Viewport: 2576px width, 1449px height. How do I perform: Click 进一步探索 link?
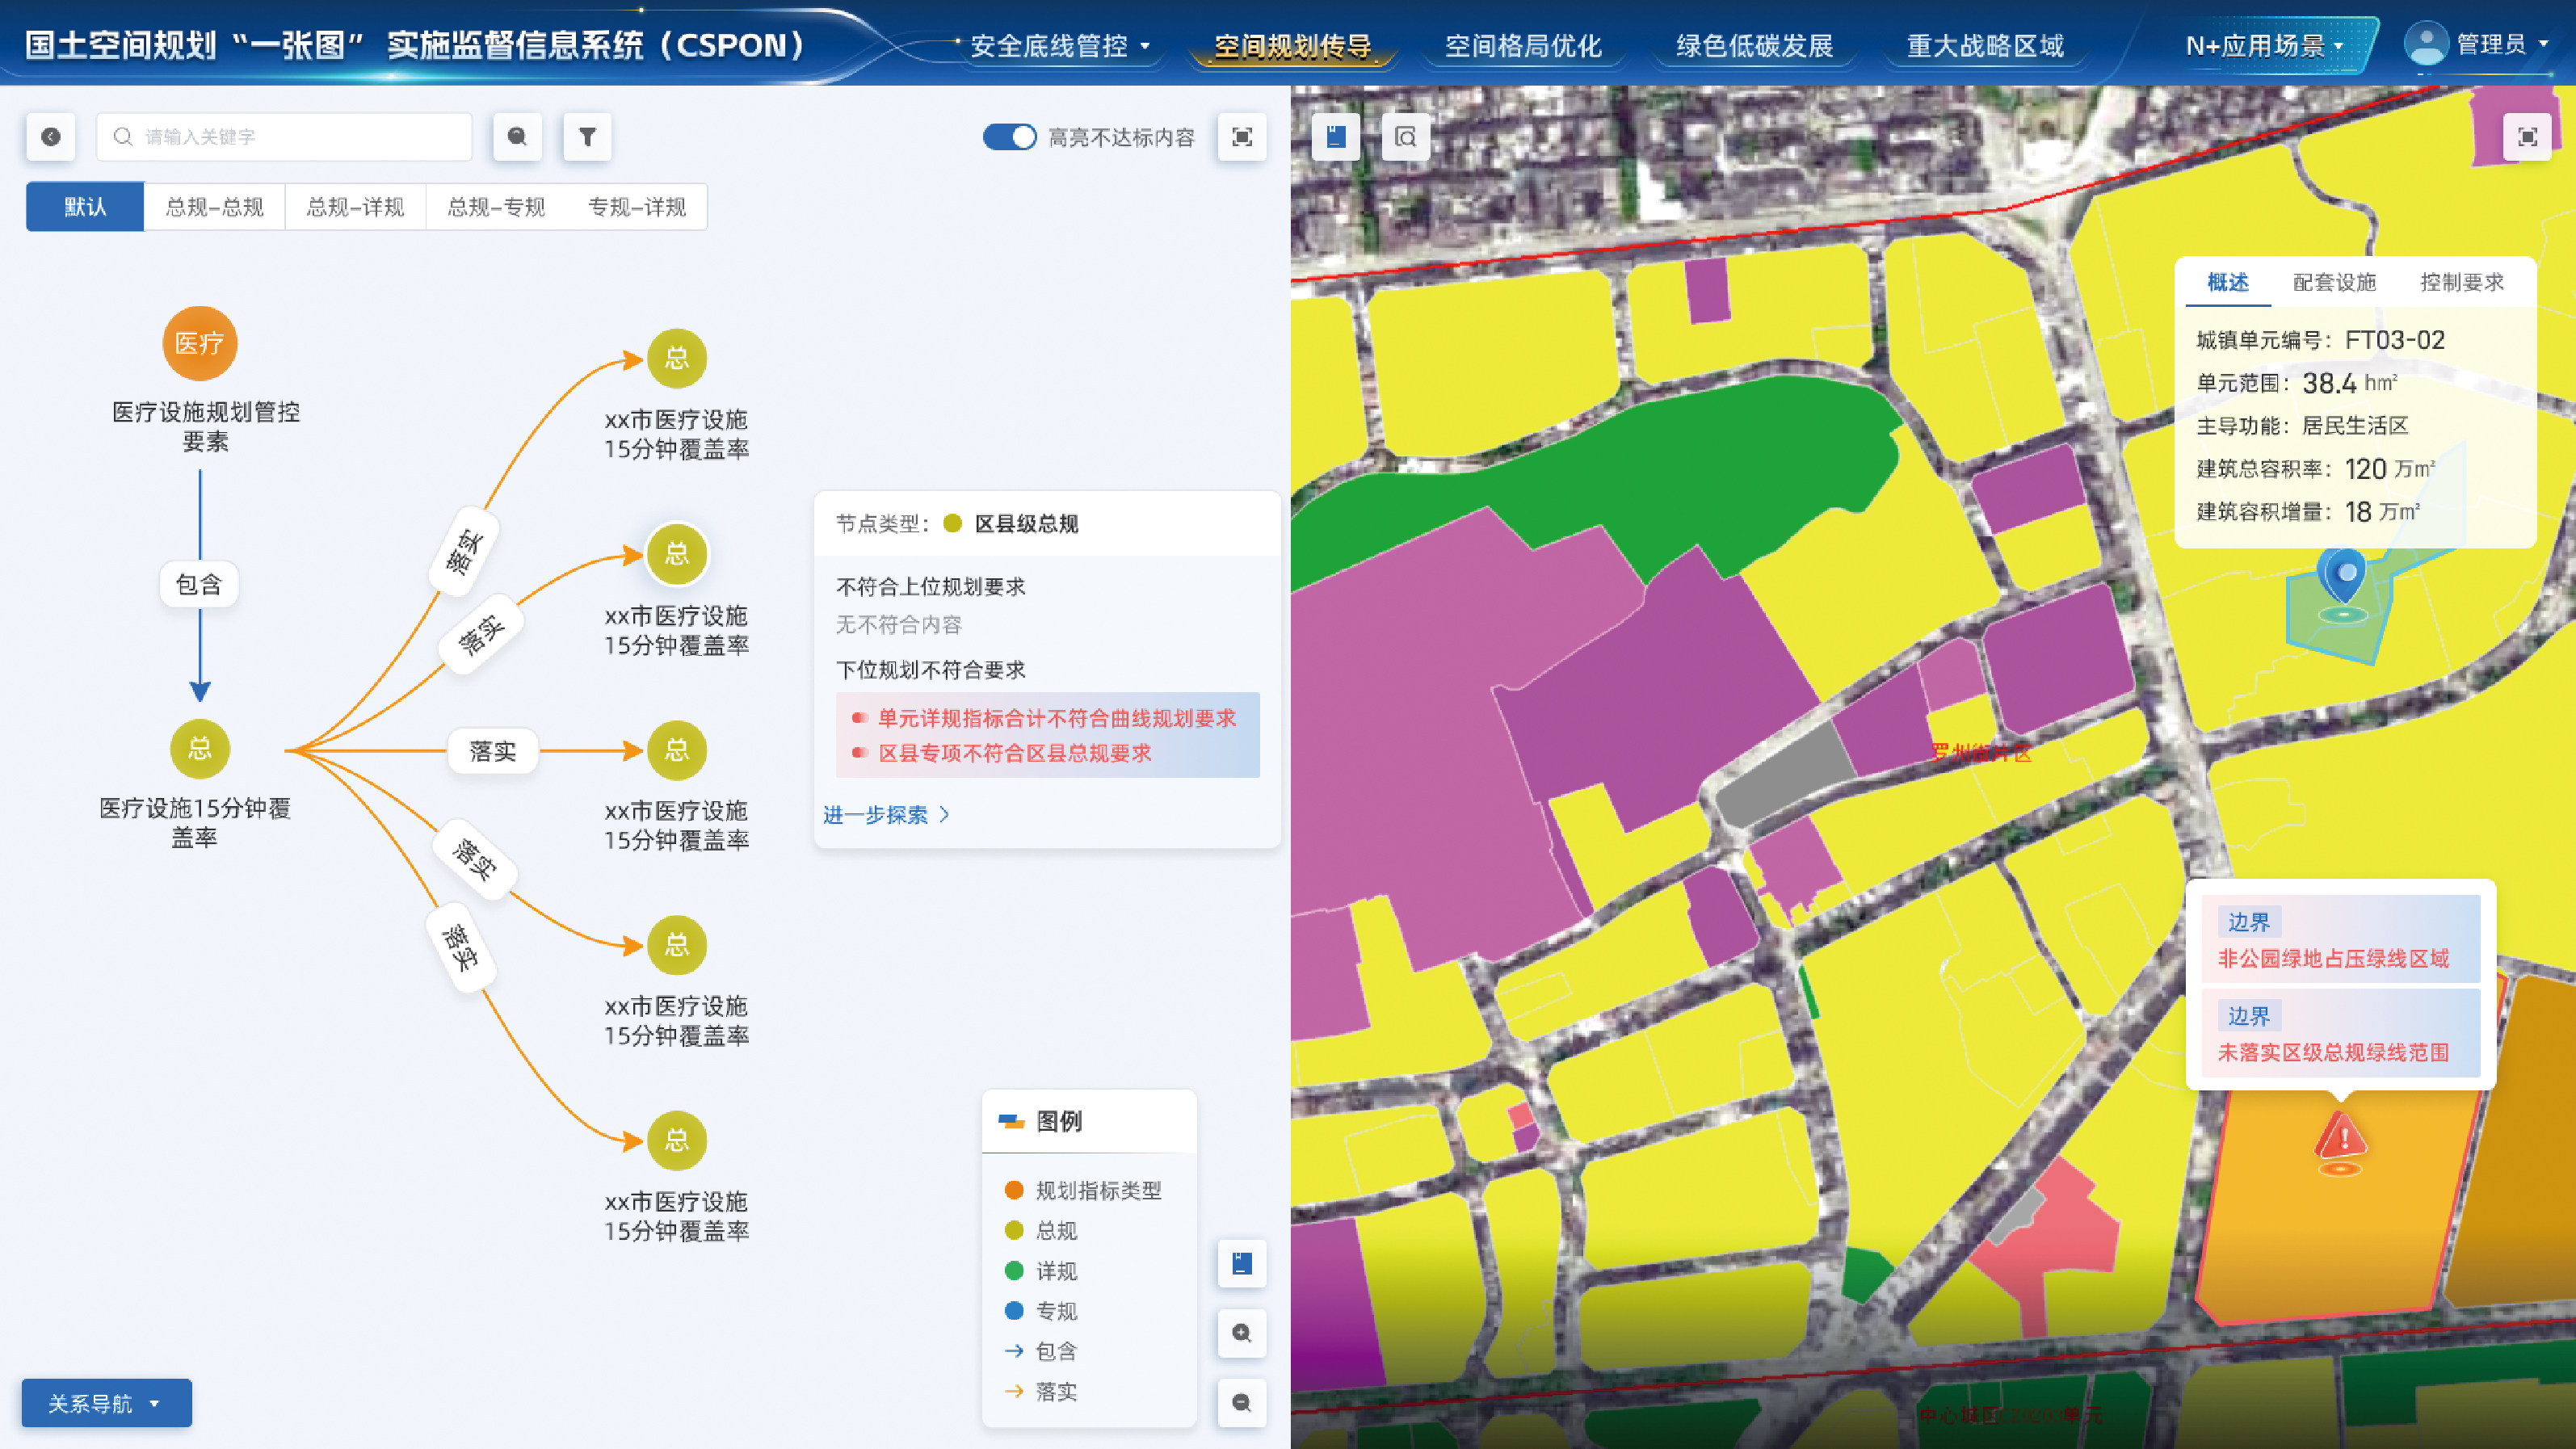coord(886,815)
